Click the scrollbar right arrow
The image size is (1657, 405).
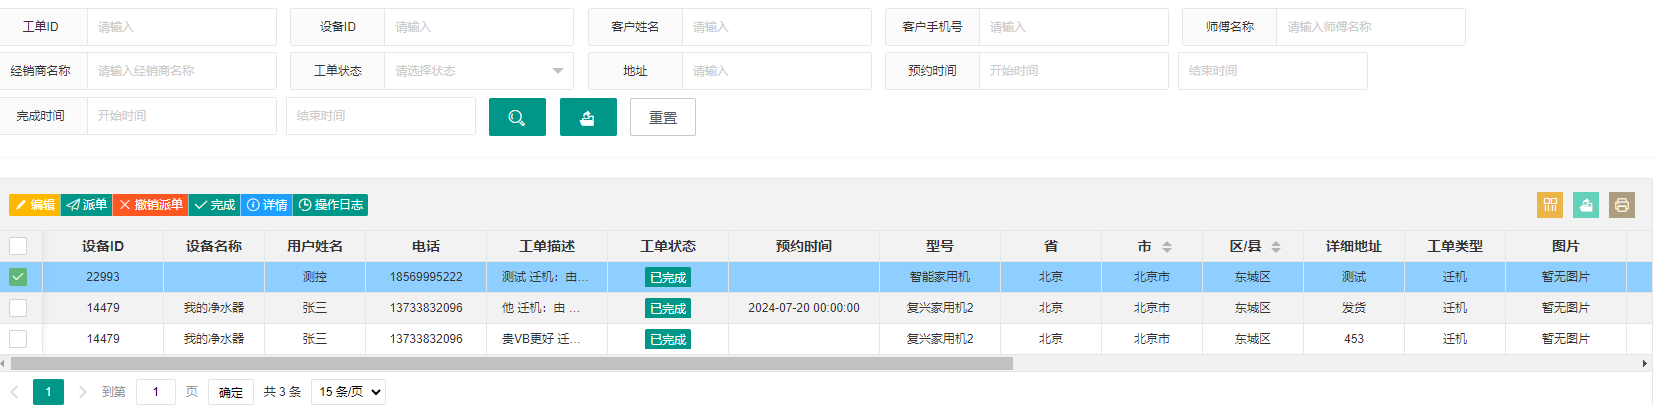click(x=1645, y=364)
